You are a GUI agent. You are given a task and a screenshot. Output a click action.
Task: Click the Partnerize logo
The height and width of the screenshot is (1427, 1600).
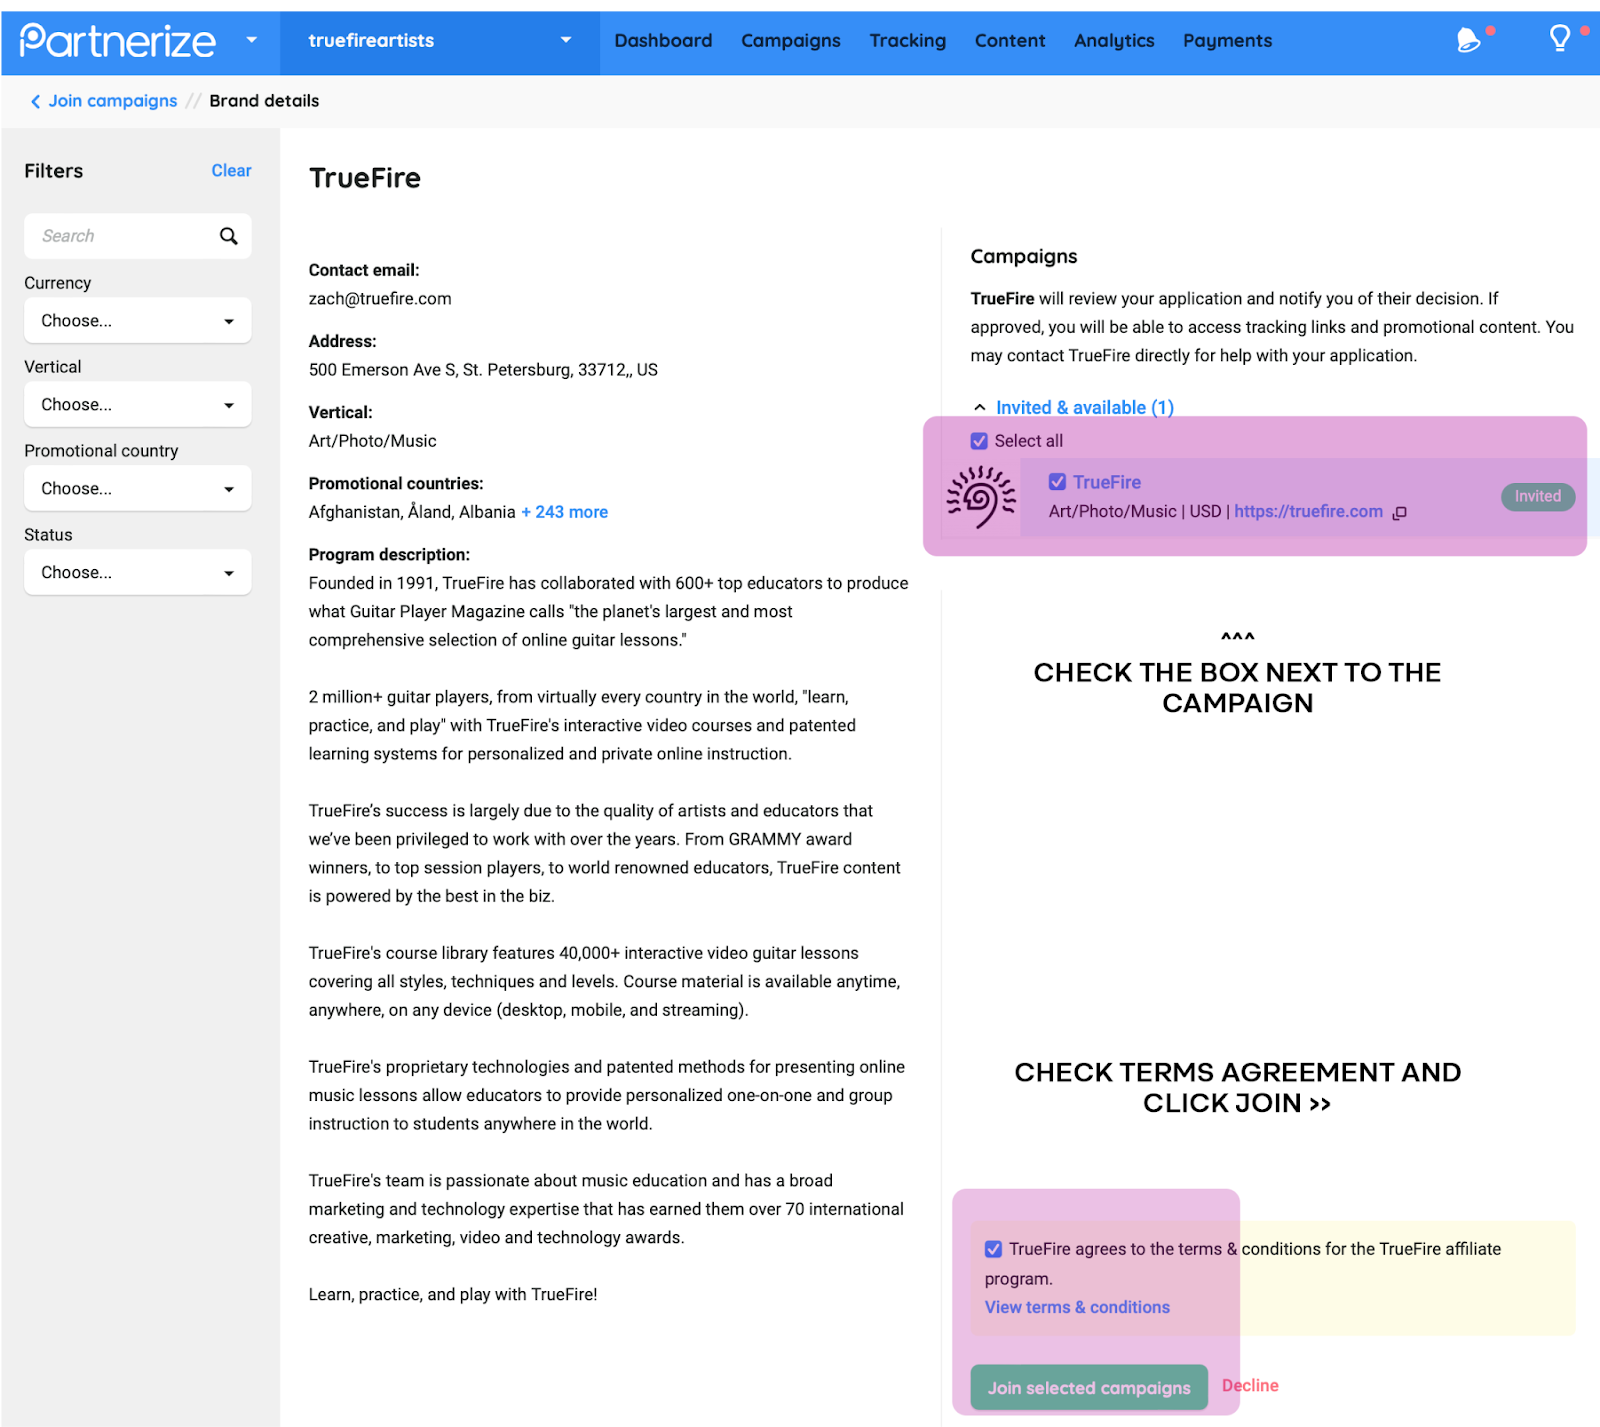click(118, 41)
